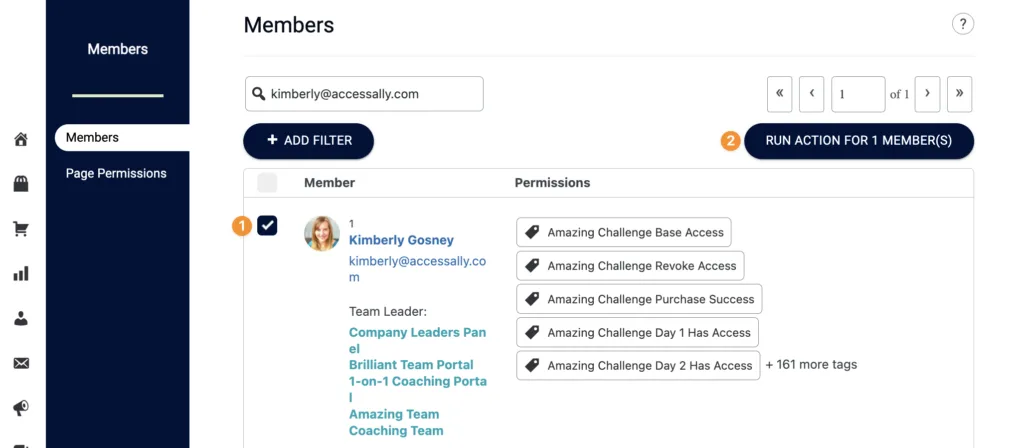1024x448 pixels.
Task: Click the Add Filter button
Action: point(308,141)
